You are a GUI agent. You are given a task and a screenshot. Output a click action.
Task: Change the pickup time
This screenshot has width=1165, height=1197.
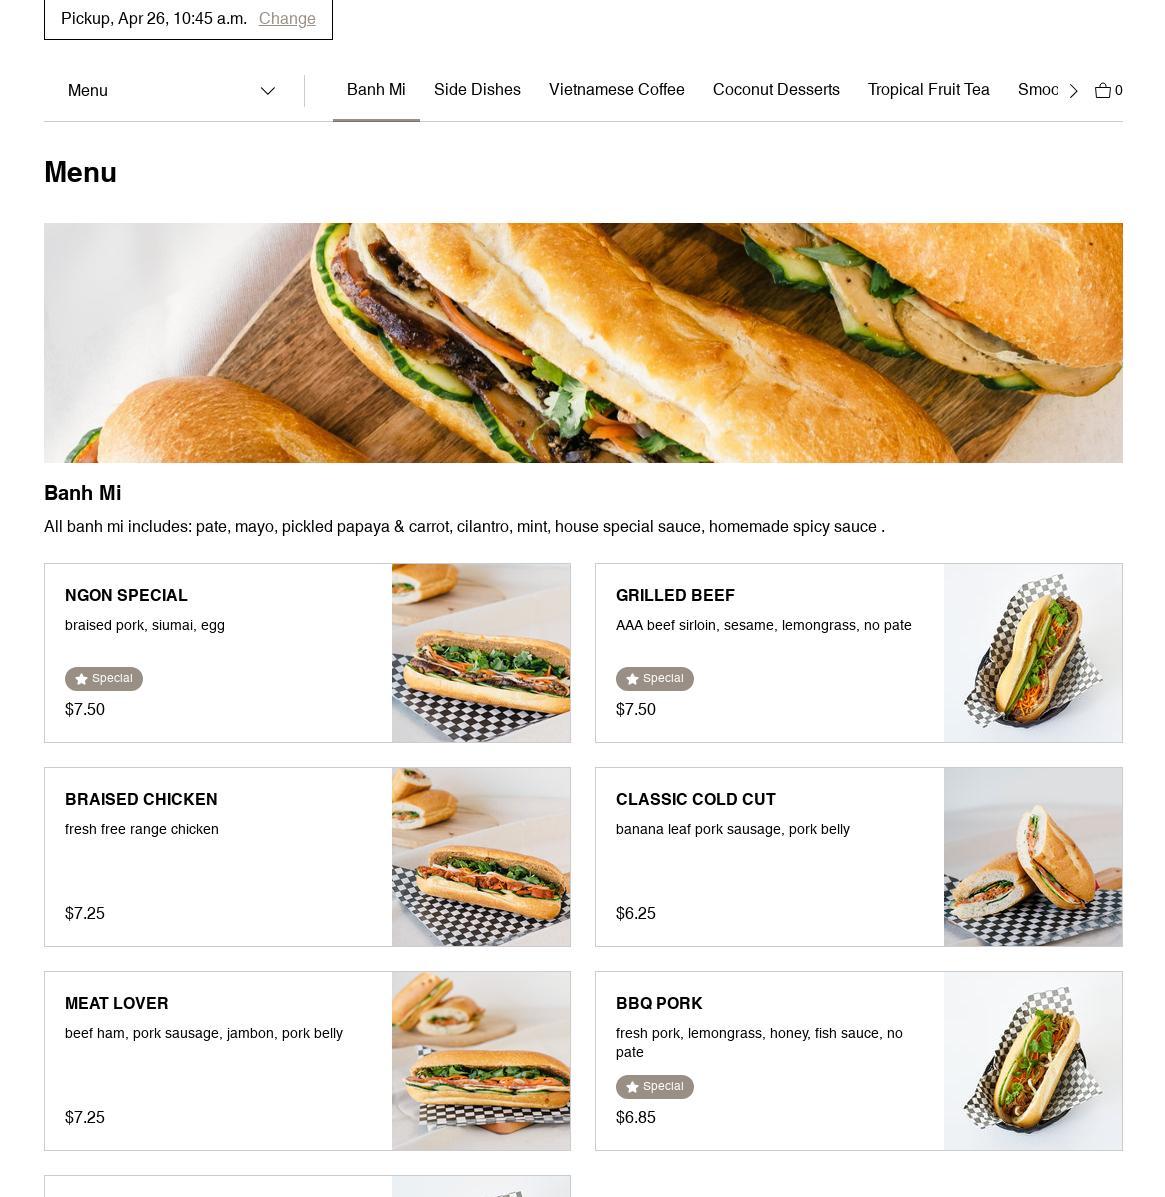tap(287, 18)
